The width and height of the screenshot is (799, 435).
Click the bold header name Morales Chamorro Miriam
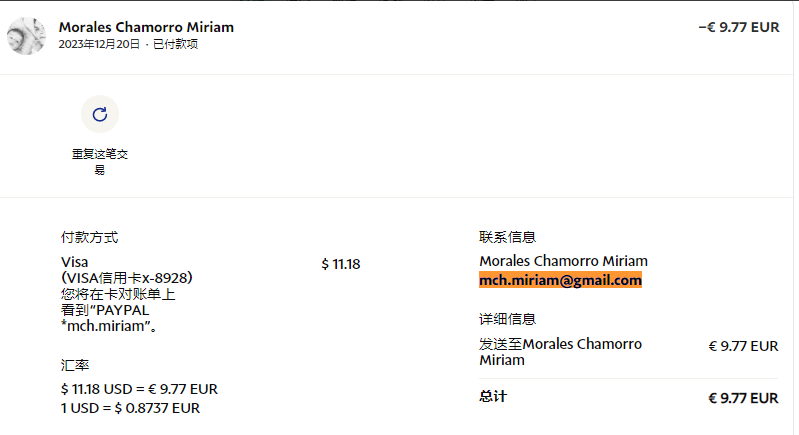[x=146, y=27]
